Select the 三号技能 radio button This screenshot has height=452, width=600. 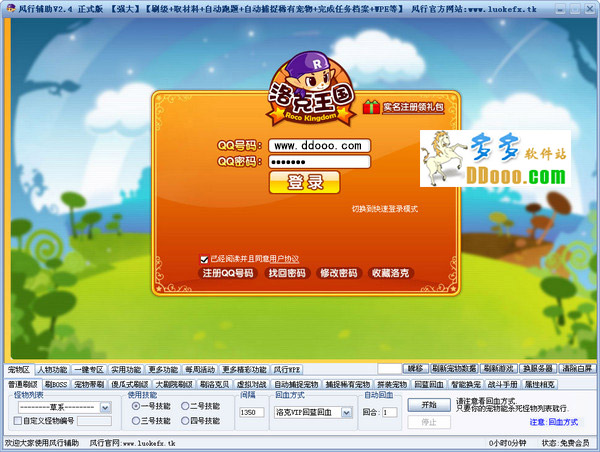135,421
